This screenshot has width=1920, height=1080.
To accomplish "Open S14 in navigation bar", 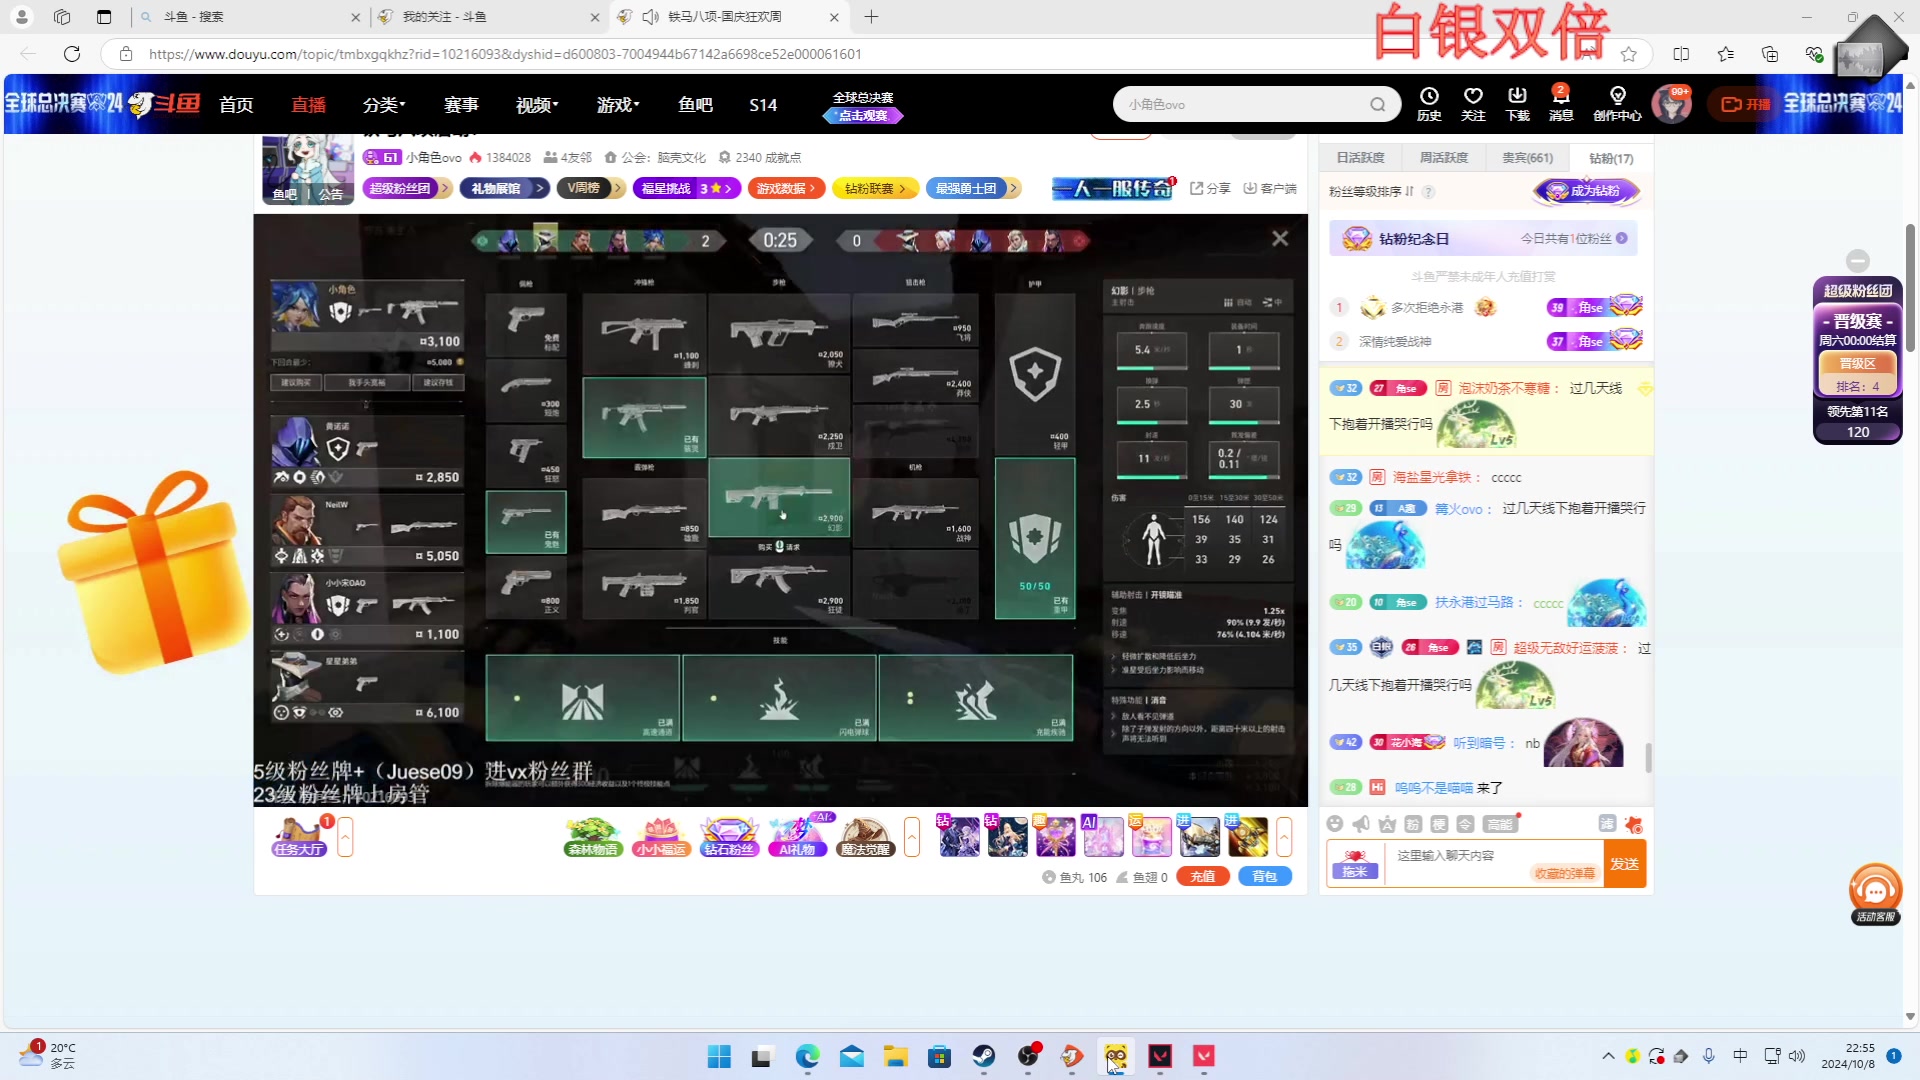I will pos(763,104).
